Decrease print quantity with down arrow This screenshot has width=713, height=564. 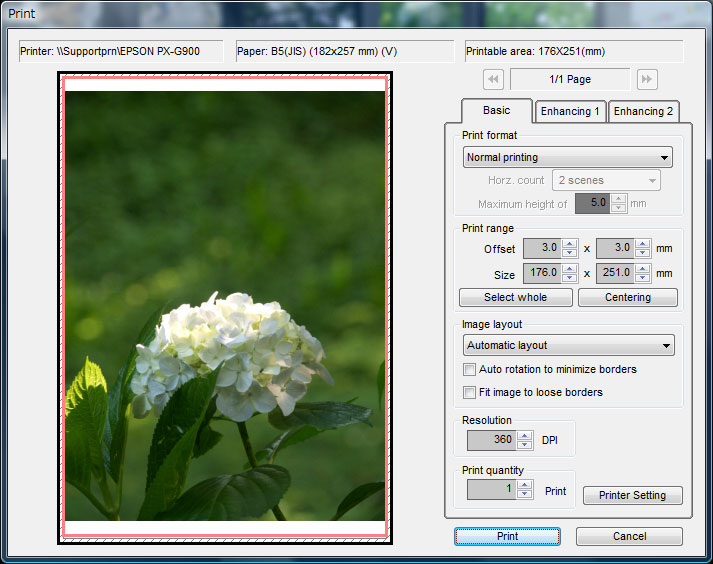525,494
